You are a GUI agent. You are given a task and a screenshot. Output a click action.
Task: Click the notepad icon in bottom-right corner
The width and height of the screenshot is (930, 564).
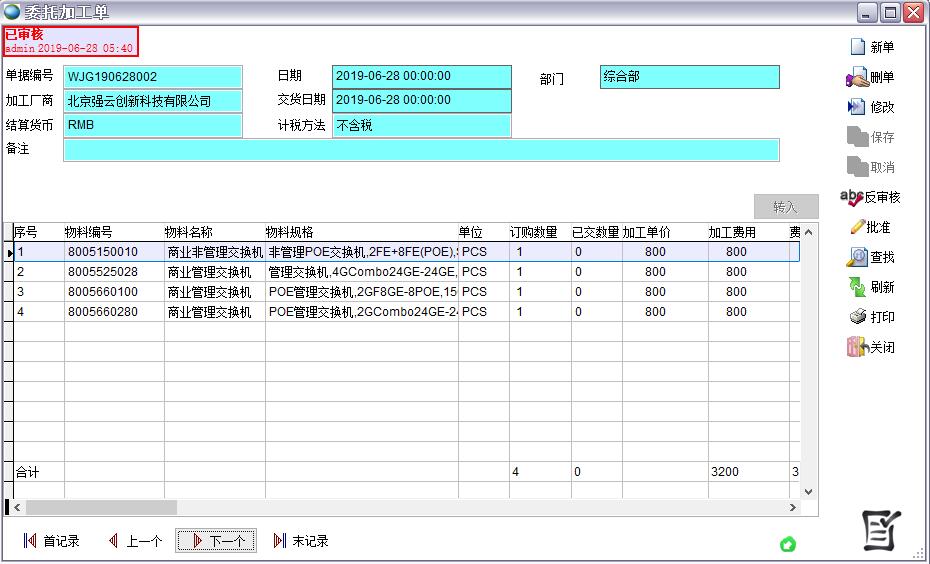(882, 531)
